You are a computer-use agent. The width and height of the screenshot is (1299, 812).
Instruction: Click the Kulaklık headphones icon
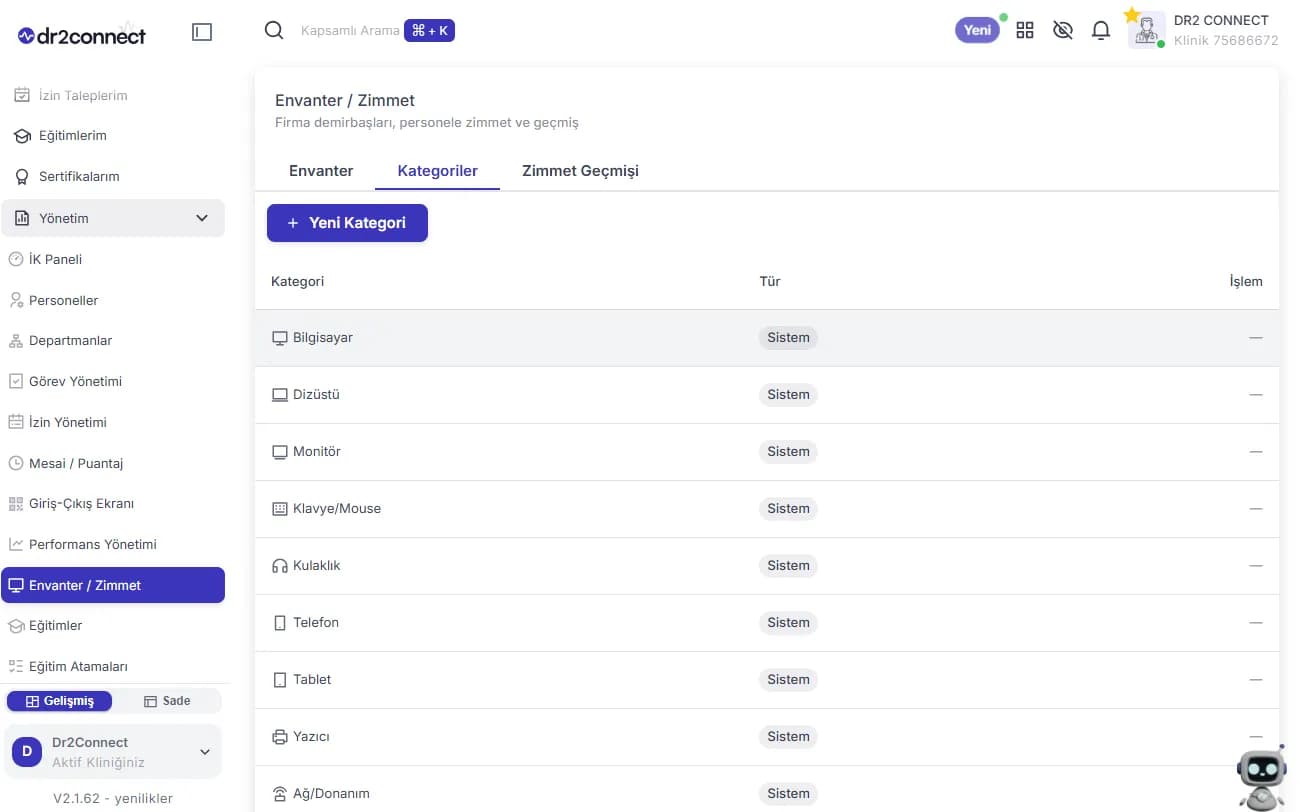click(x=280, y=566)
